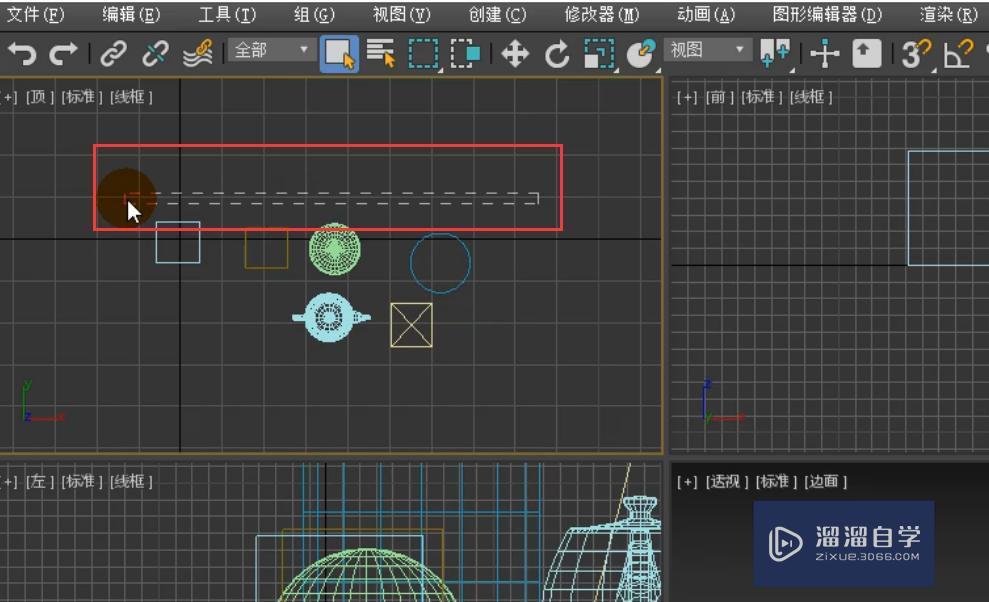Open the 修改器(M) menu
This screenshot has width=989, height=602.
click(601, 15)
